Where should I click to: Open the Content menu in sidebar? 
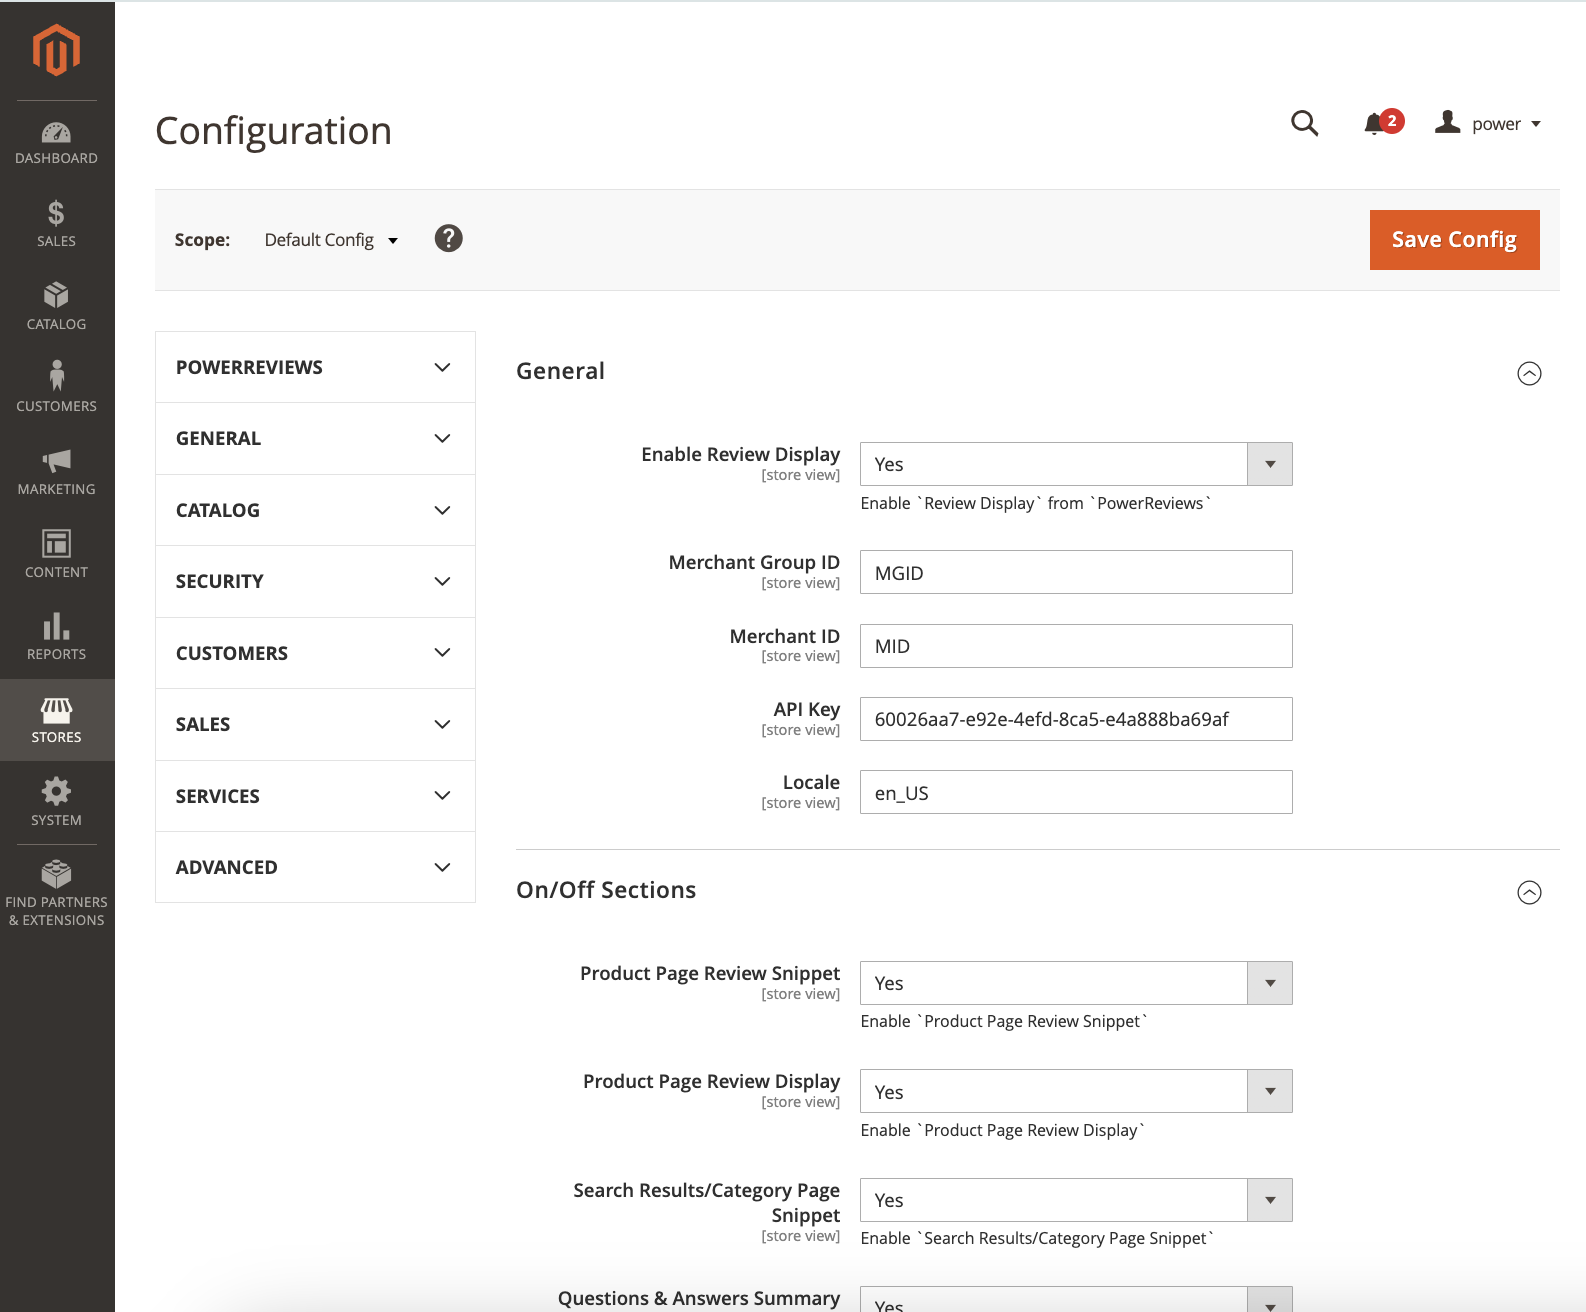57,555
